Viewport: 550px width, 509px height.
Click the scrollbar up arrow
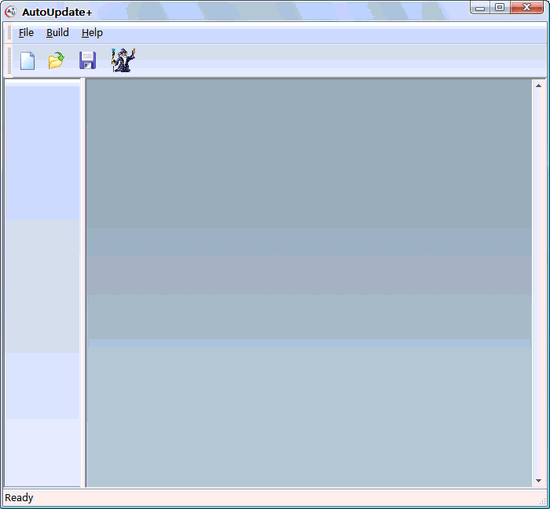[x=539, y=86]
